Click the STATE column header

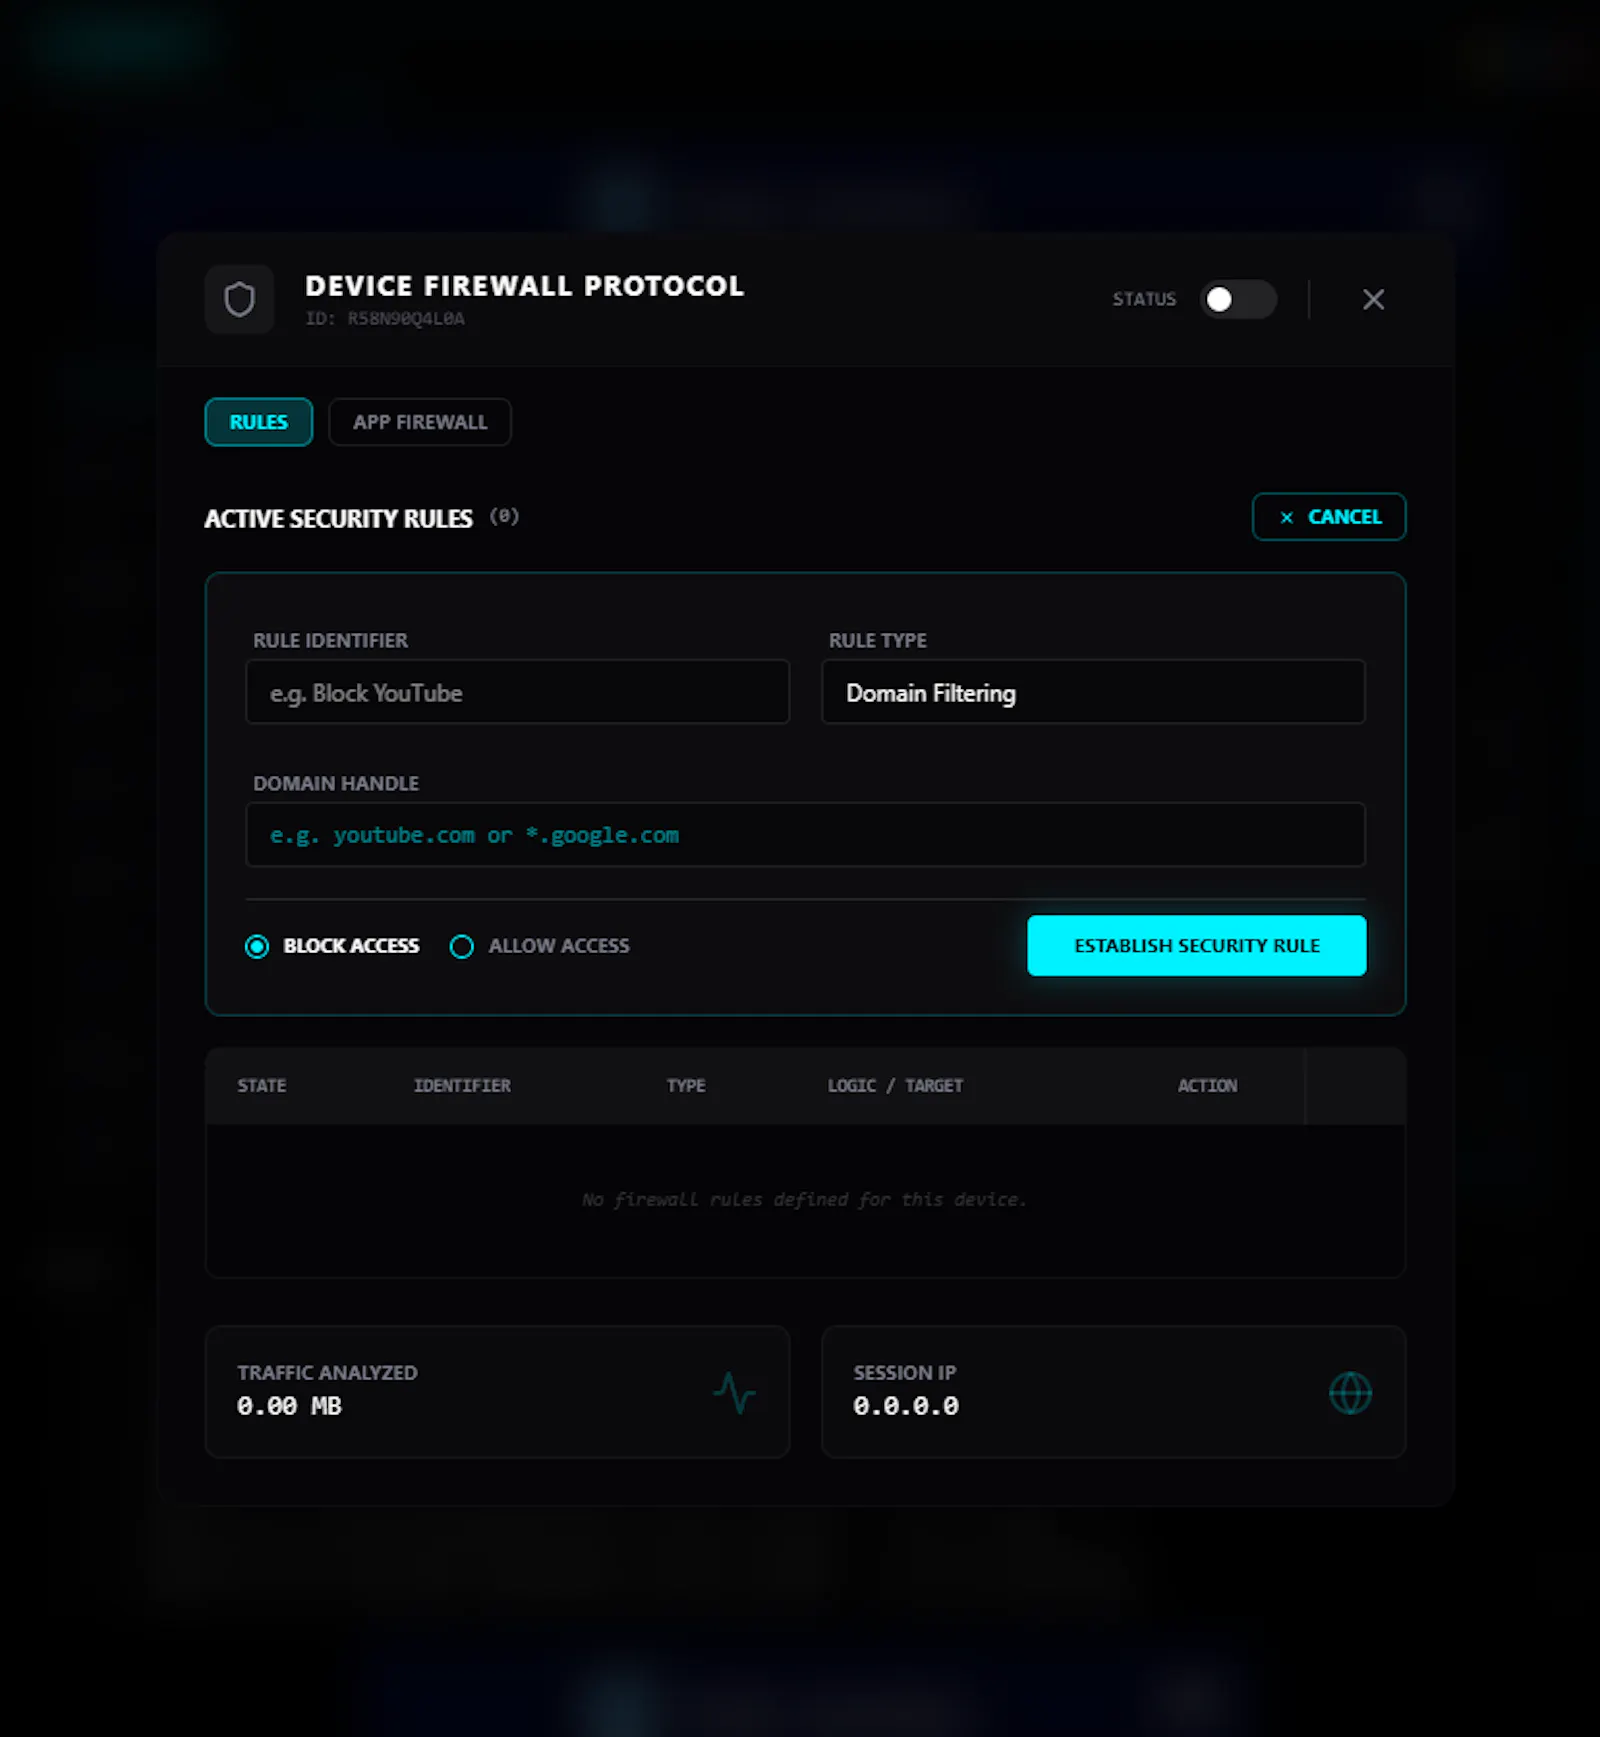(262, 1086)
